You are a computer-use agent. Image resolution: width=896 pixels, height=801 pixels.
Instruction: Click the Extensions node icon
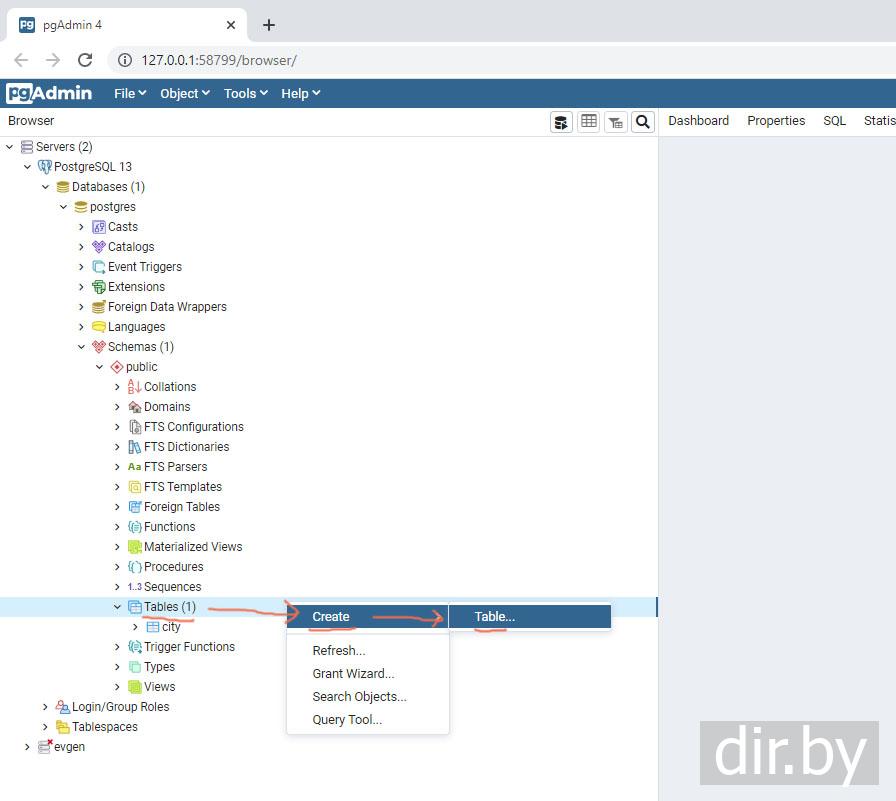(x=99, y=287)
